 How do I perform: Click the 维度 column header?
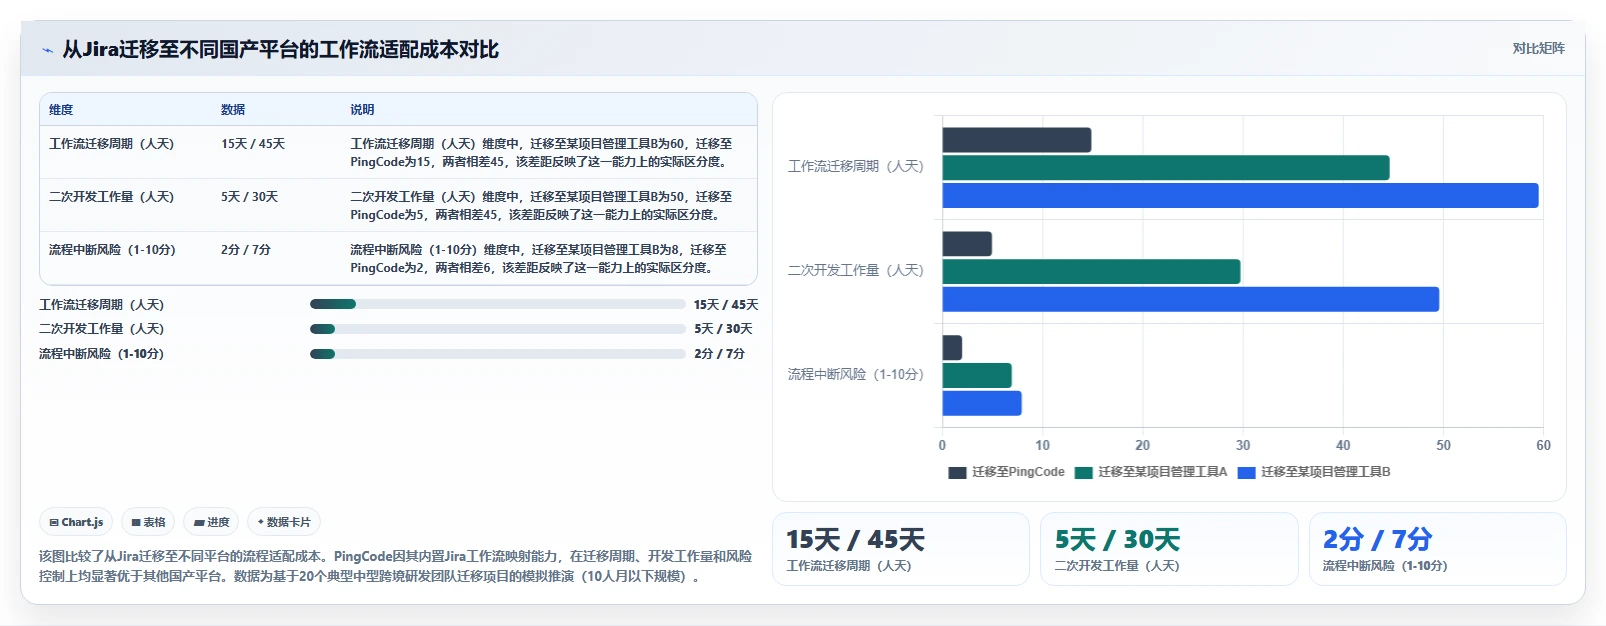[x=61, y=110]
